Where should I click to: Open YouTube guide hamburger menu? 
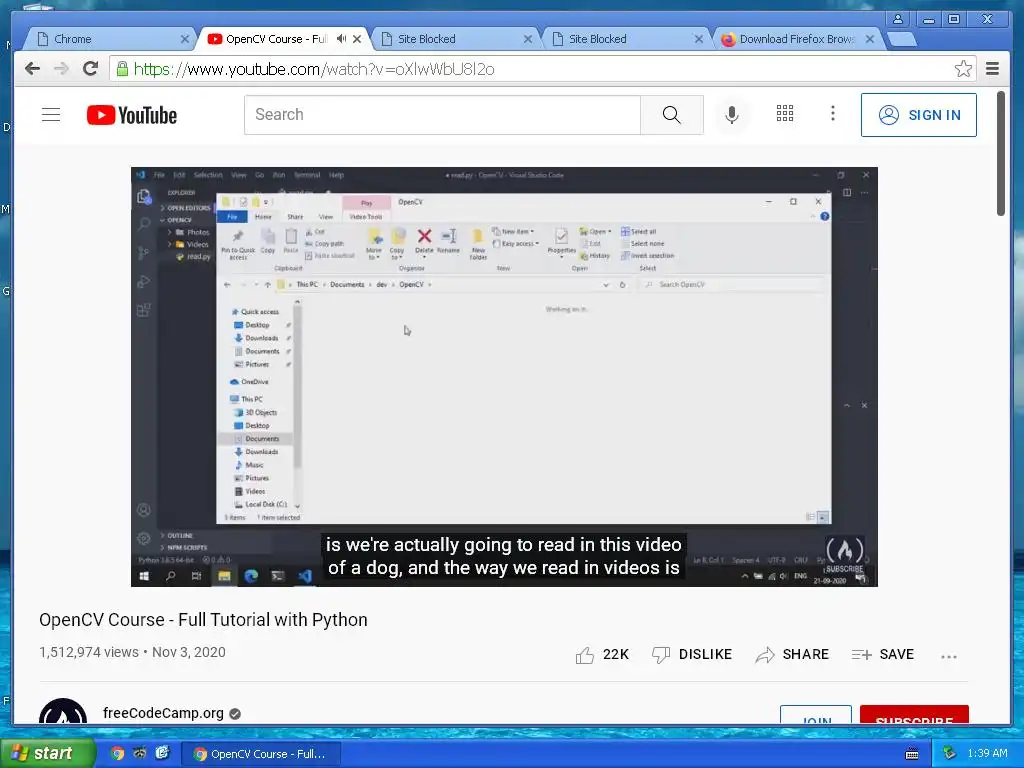51,115
